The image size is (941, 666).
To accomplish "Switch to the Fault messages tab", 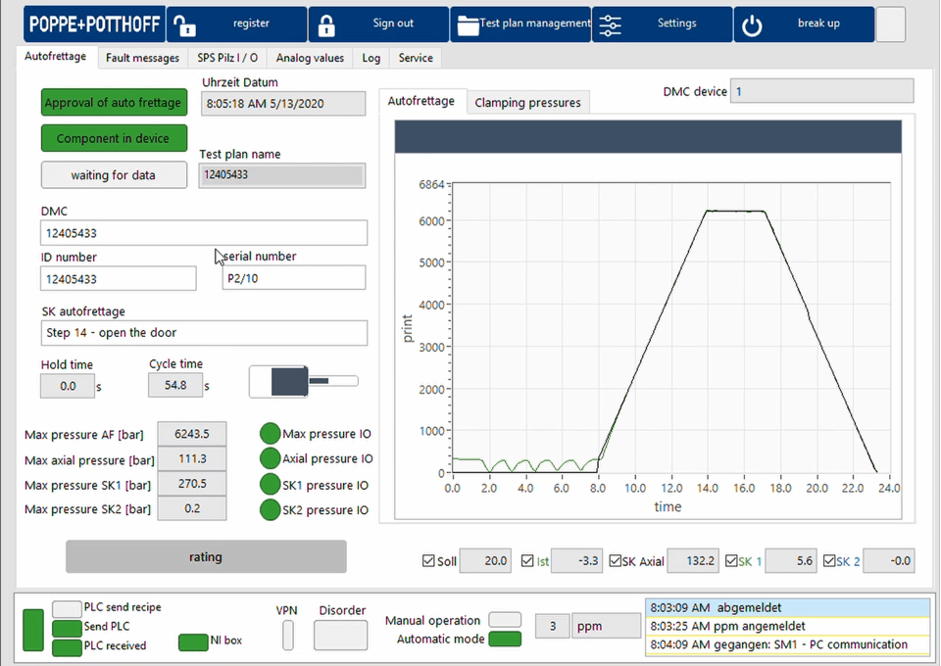I will (142, 58).
